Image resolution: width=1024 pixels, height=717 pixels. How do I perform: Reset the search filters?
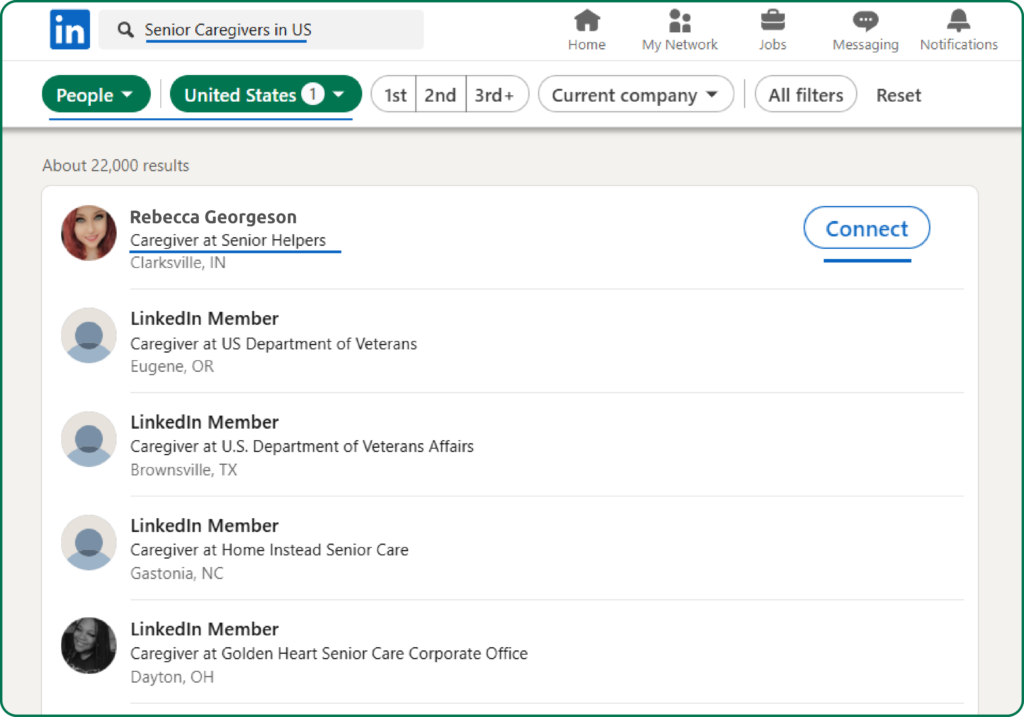[x=899, y=95]
